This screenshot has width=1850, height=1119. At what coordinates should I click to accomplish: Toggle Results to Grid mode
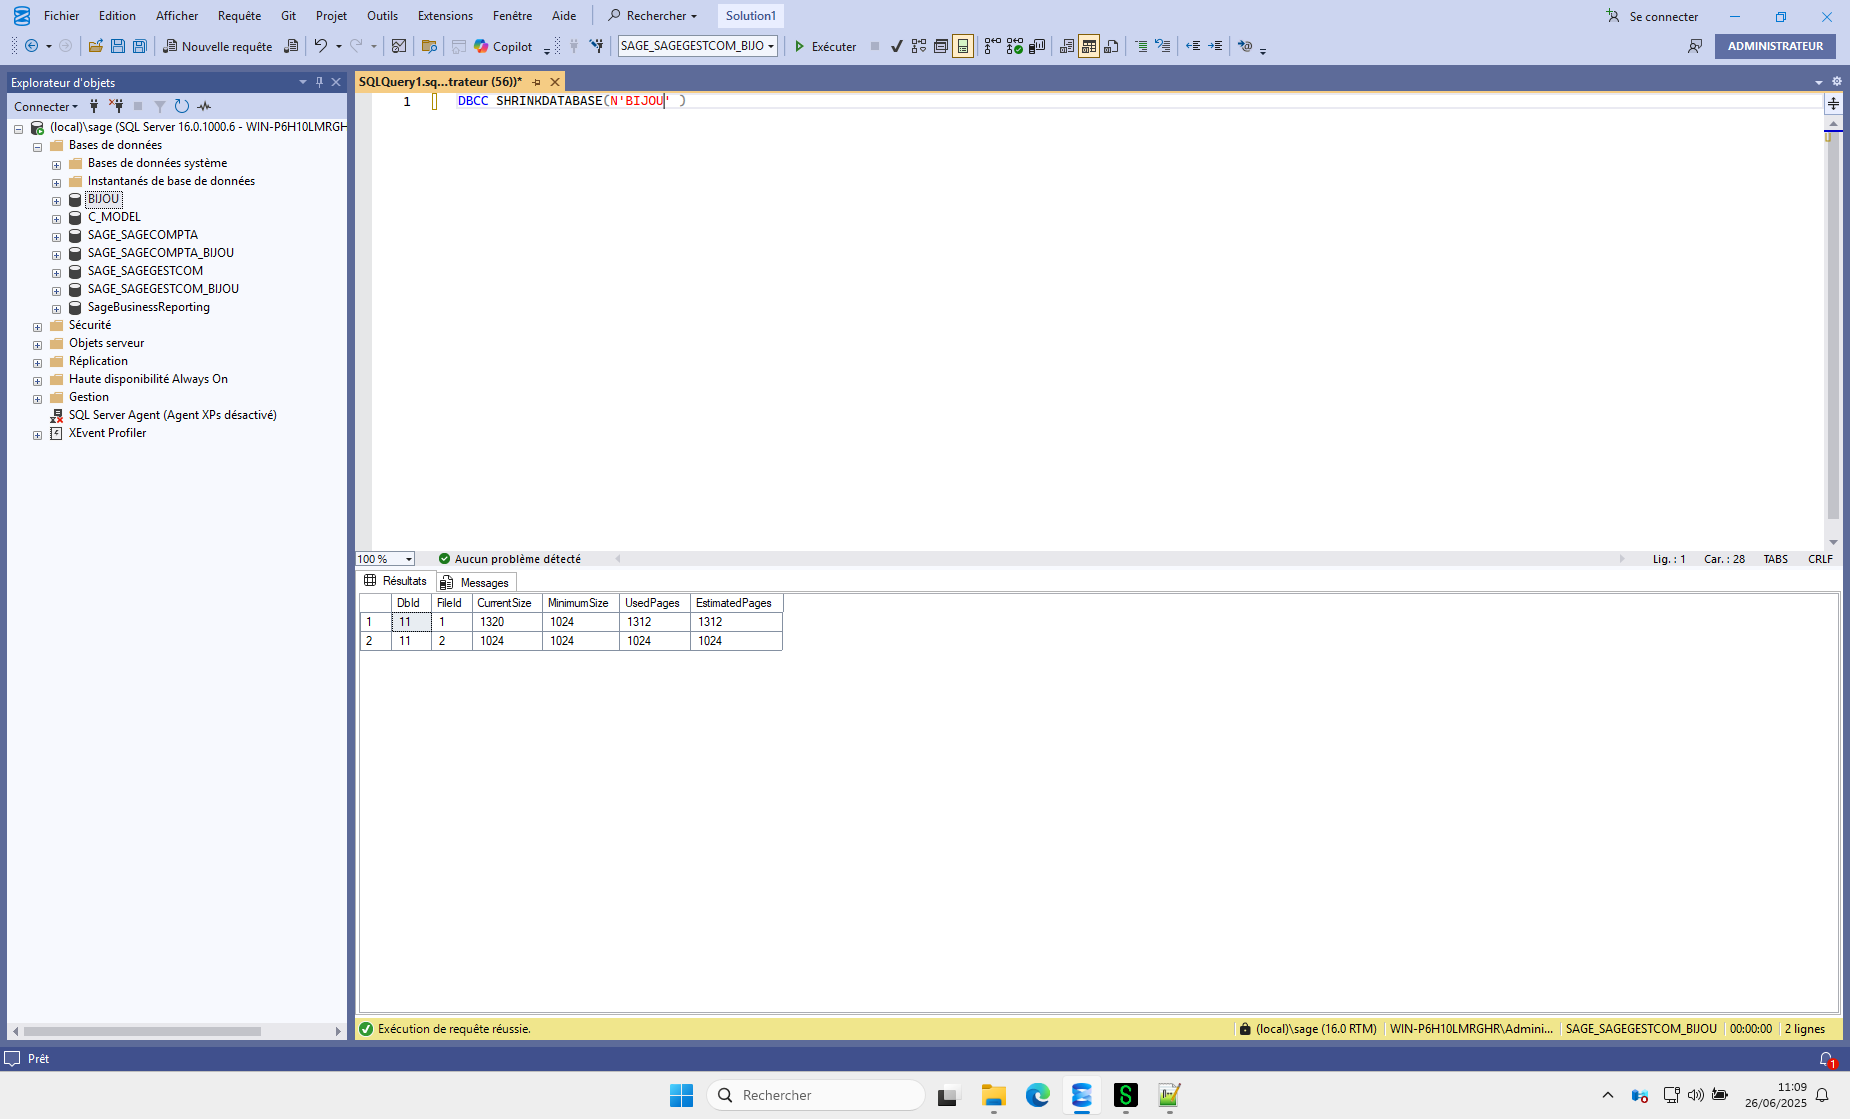click(1089, 46)
